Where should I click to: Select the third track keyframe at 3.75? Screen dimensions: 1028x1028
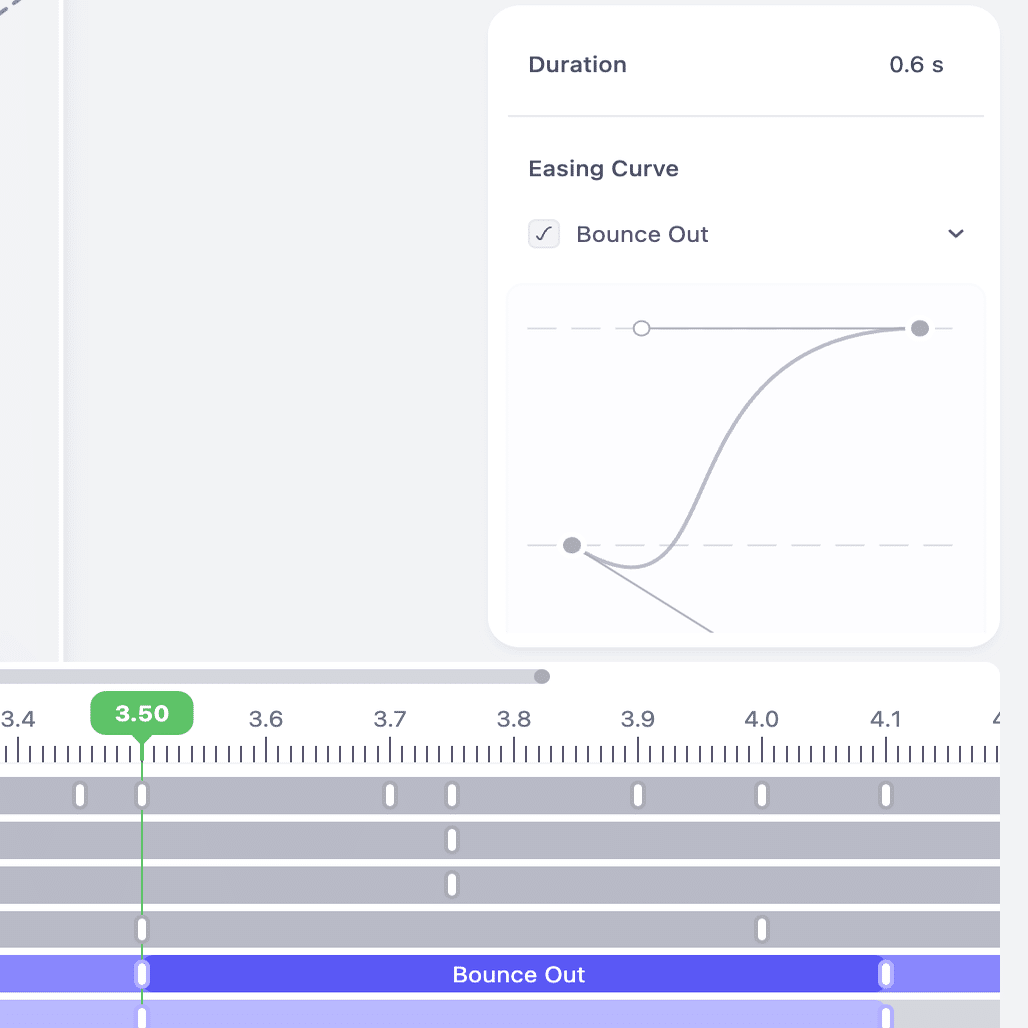[452, 884]
